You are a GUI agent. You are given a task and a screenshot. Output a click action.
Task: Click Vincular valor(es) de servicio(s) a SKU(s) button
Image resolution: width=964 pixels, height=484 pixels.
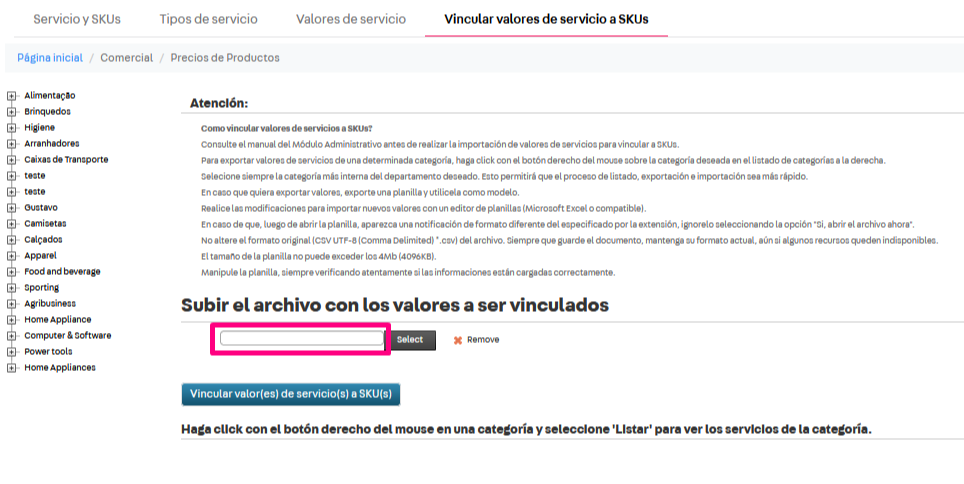tap(291, 394)
